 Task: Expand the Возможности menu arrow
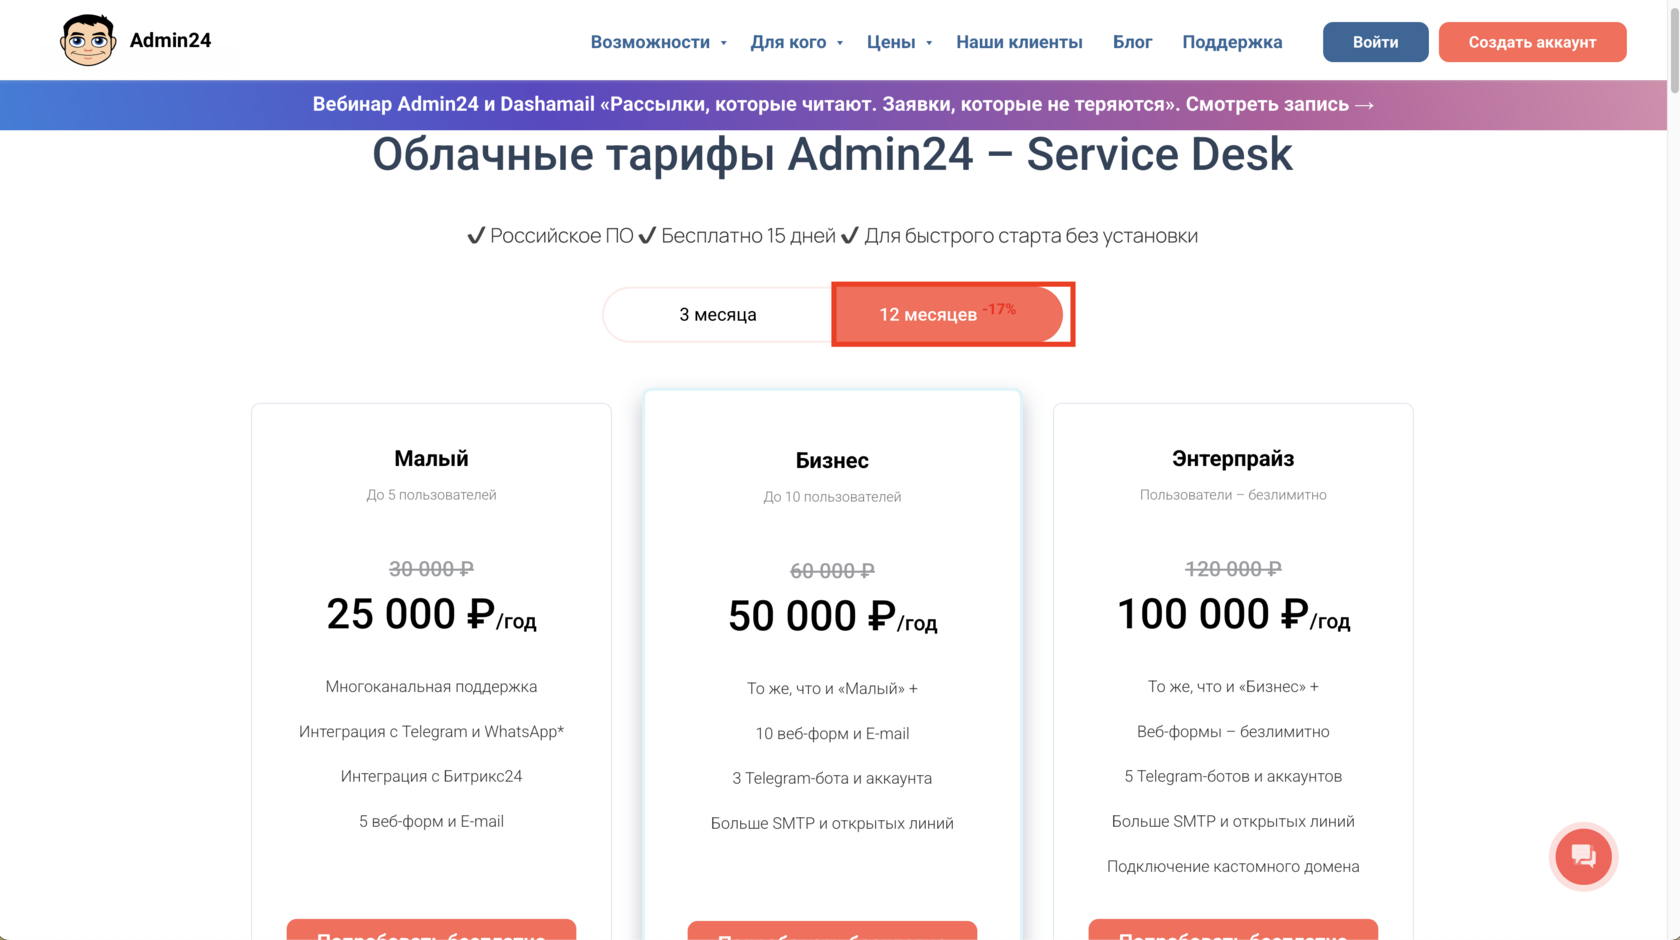coord(724,43)
